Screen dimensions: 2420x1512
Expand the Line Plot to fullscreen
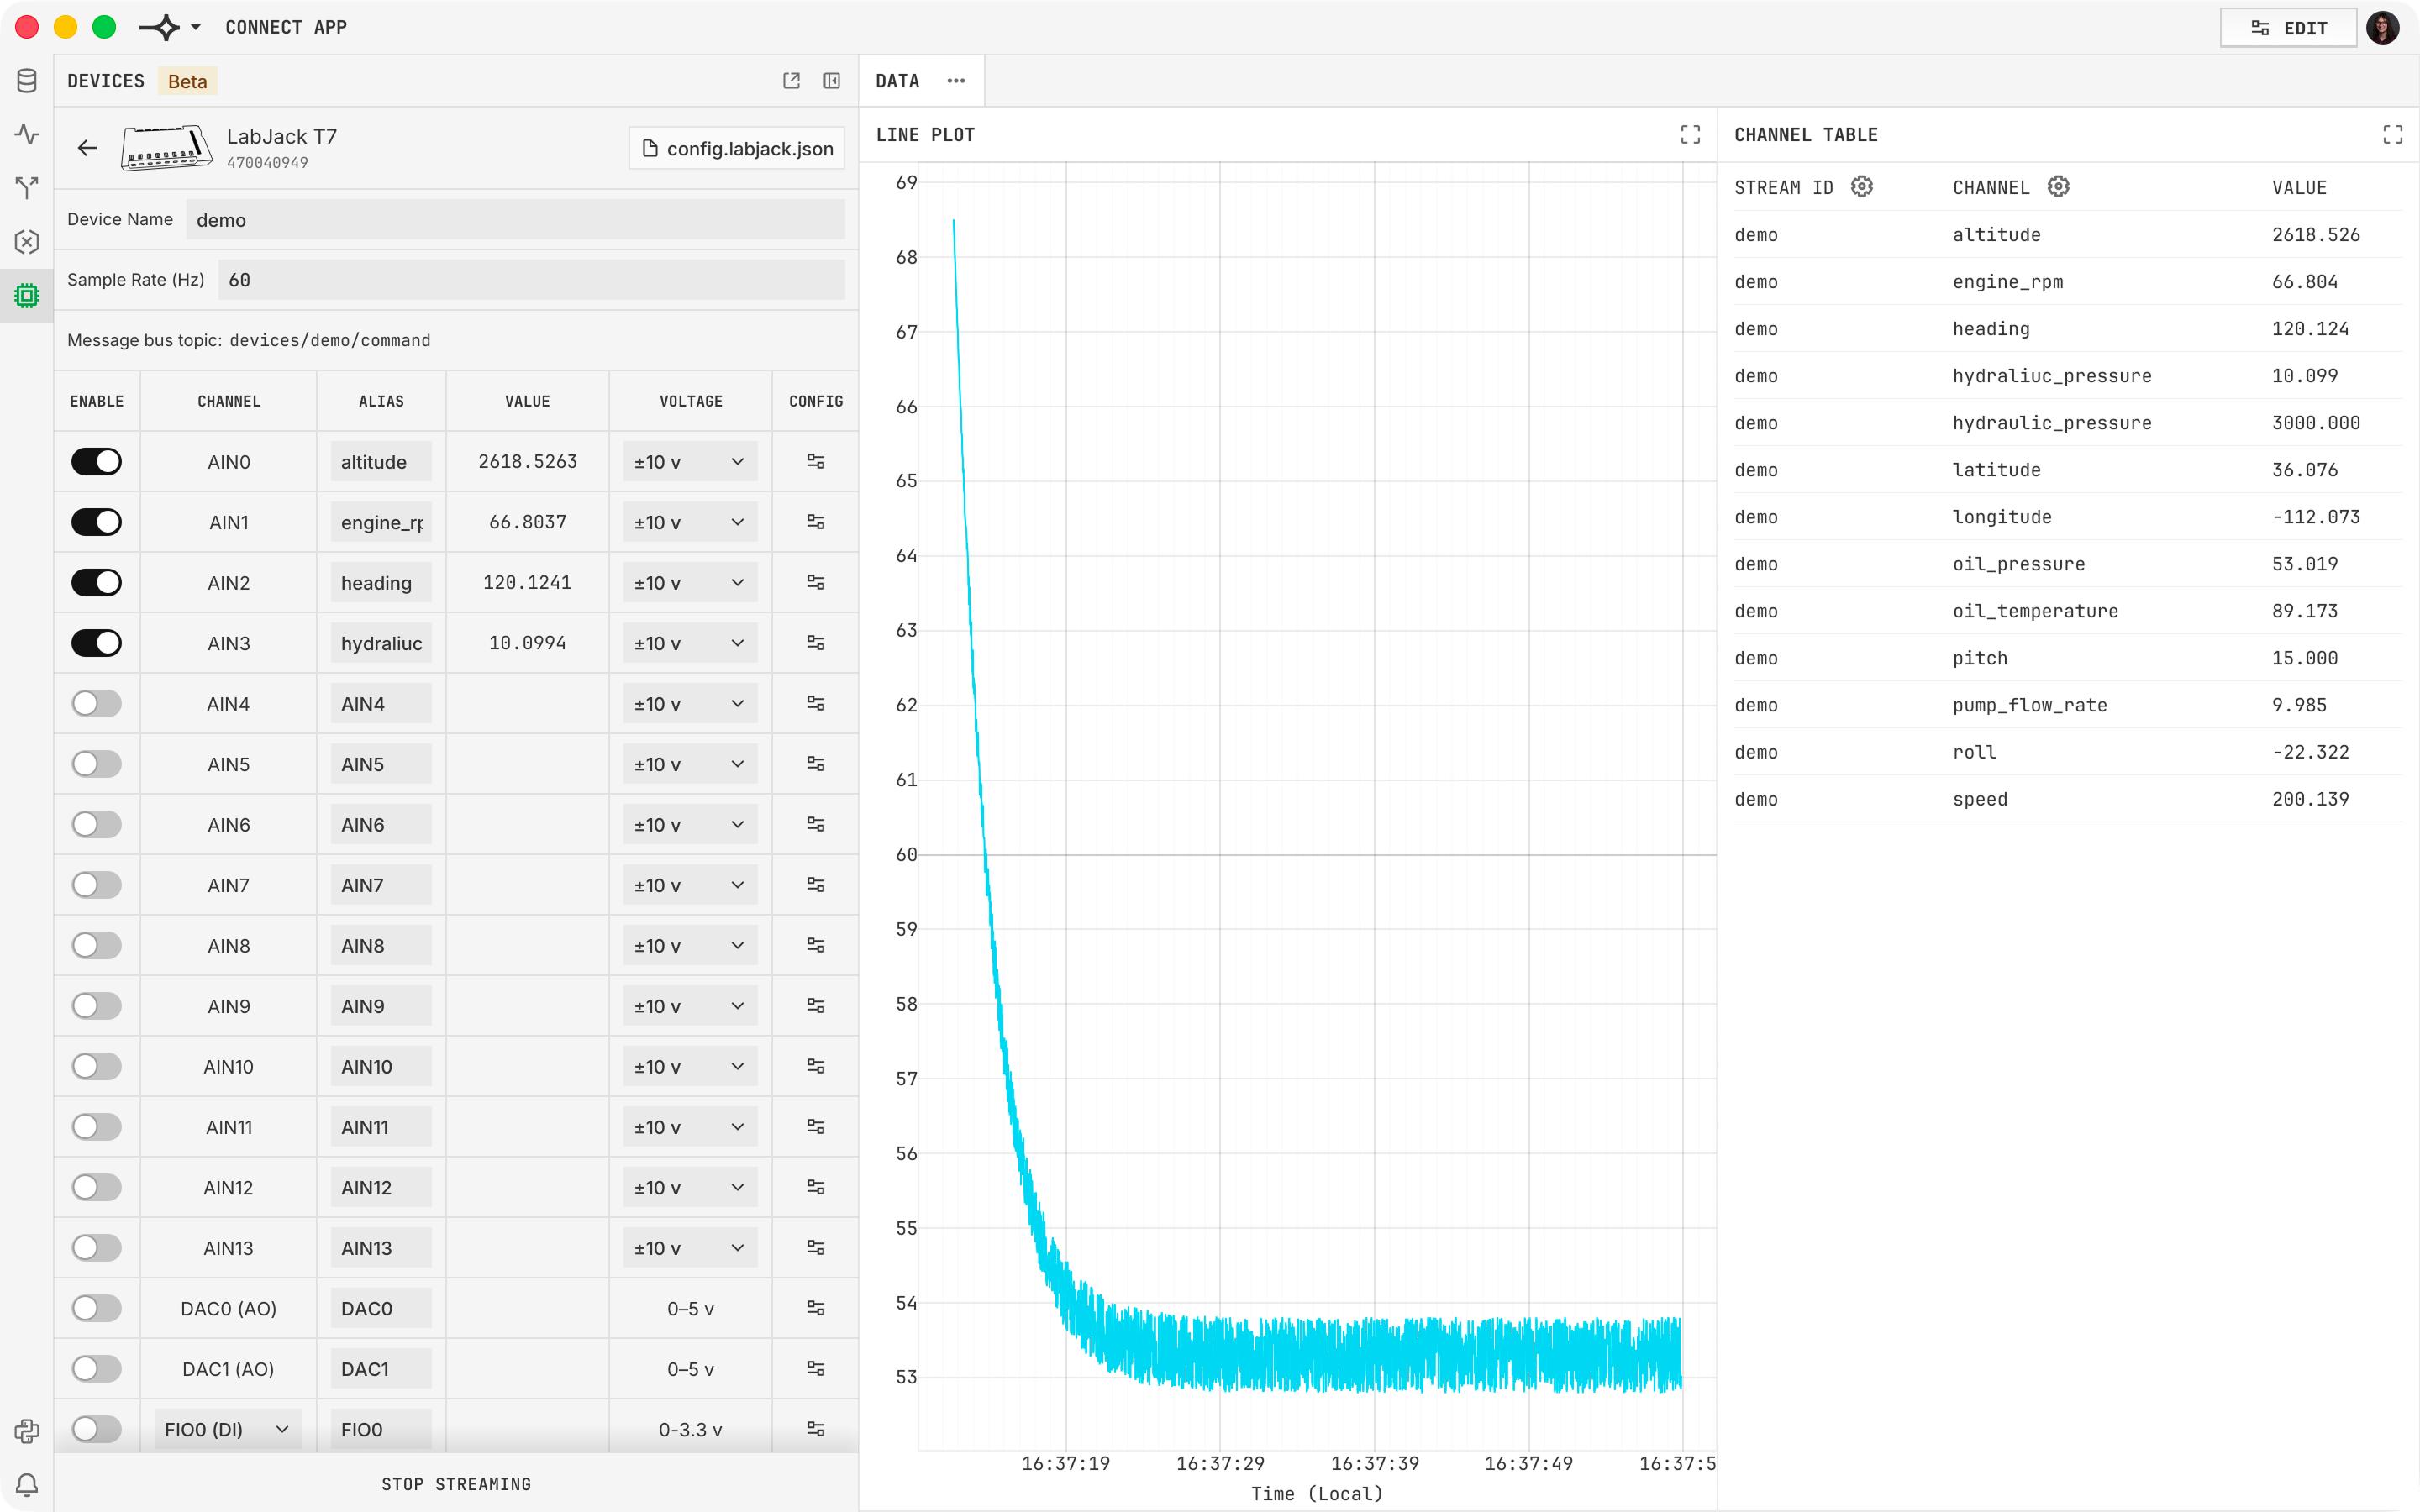click(x=1690, y=134)
